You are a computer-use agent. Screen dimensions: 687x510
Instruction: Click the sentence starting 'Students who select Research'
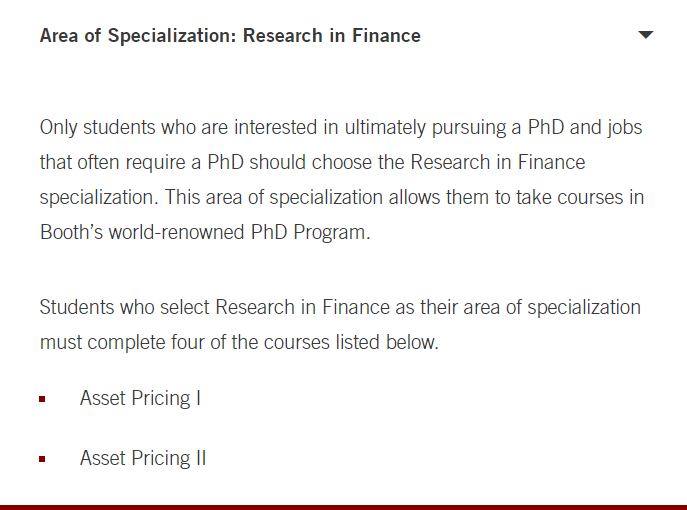(x=340, y=324)
